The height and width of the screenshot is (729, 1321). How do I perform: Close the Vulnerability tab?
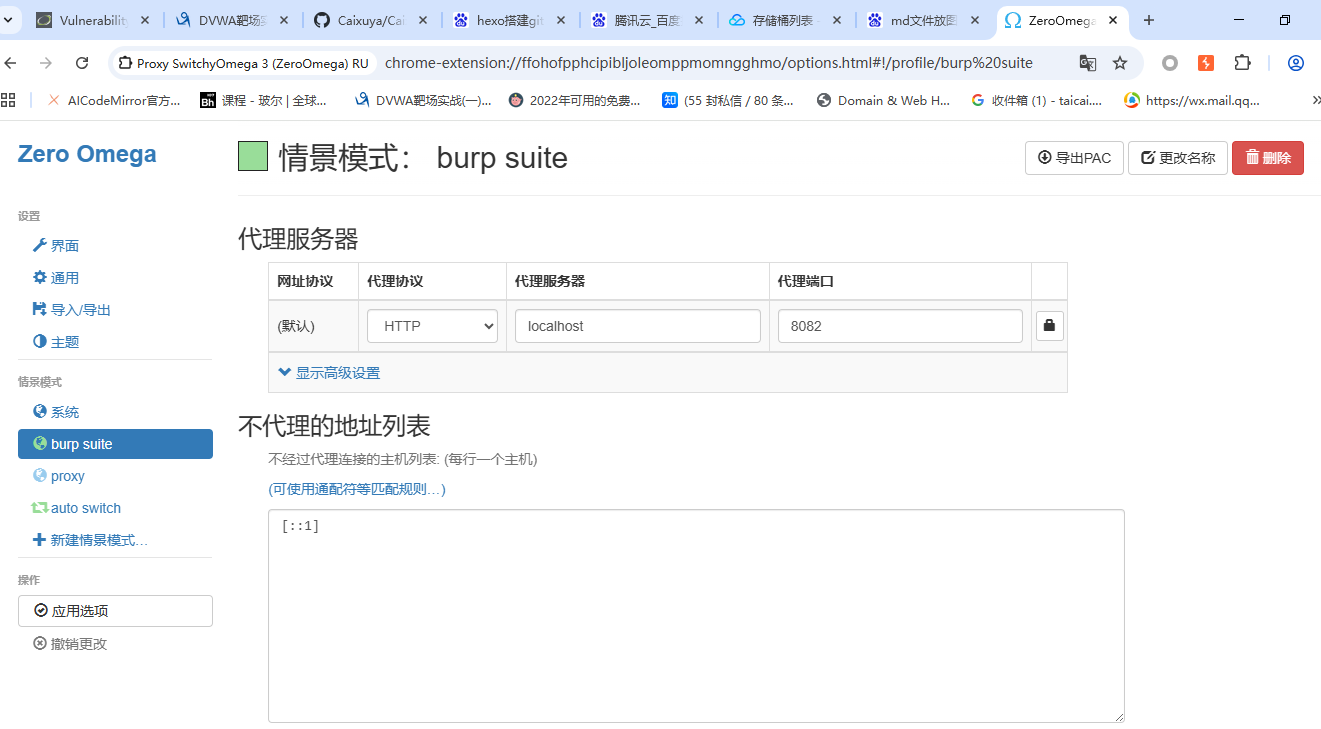coord(145,20)
